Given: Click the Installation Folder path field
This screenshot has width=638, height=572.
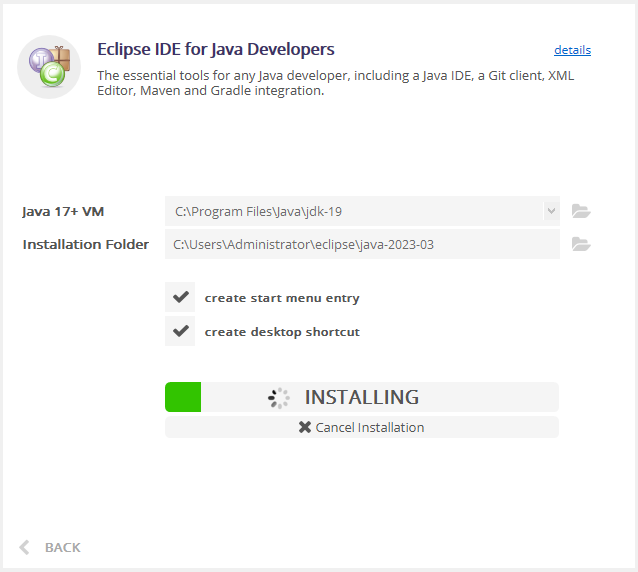Looking at the screenshot, I should (362, 244).
